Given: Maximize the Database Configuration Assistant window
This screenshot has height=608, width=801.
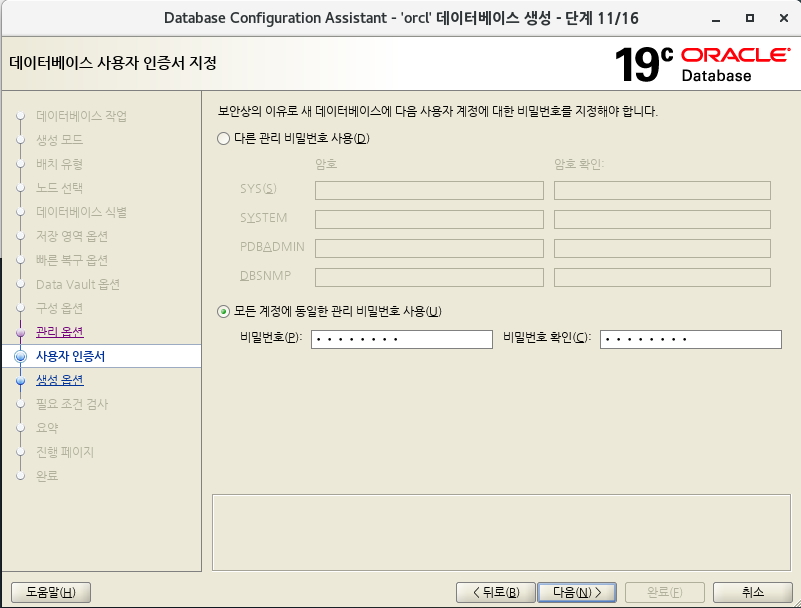Looking at the screenshot, I should pyautogui.click(x=749, y=18).
